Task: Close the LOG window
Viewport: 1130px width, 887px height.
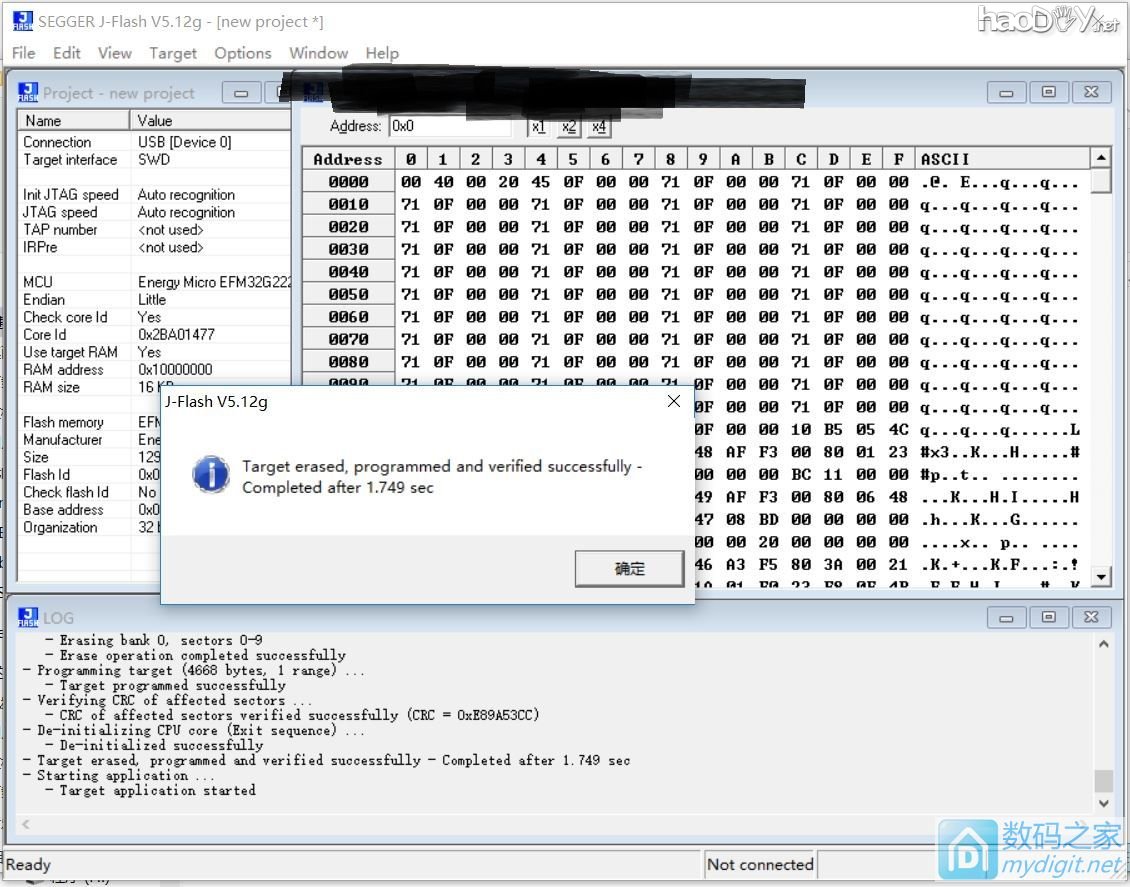Action: (1091, 617)
